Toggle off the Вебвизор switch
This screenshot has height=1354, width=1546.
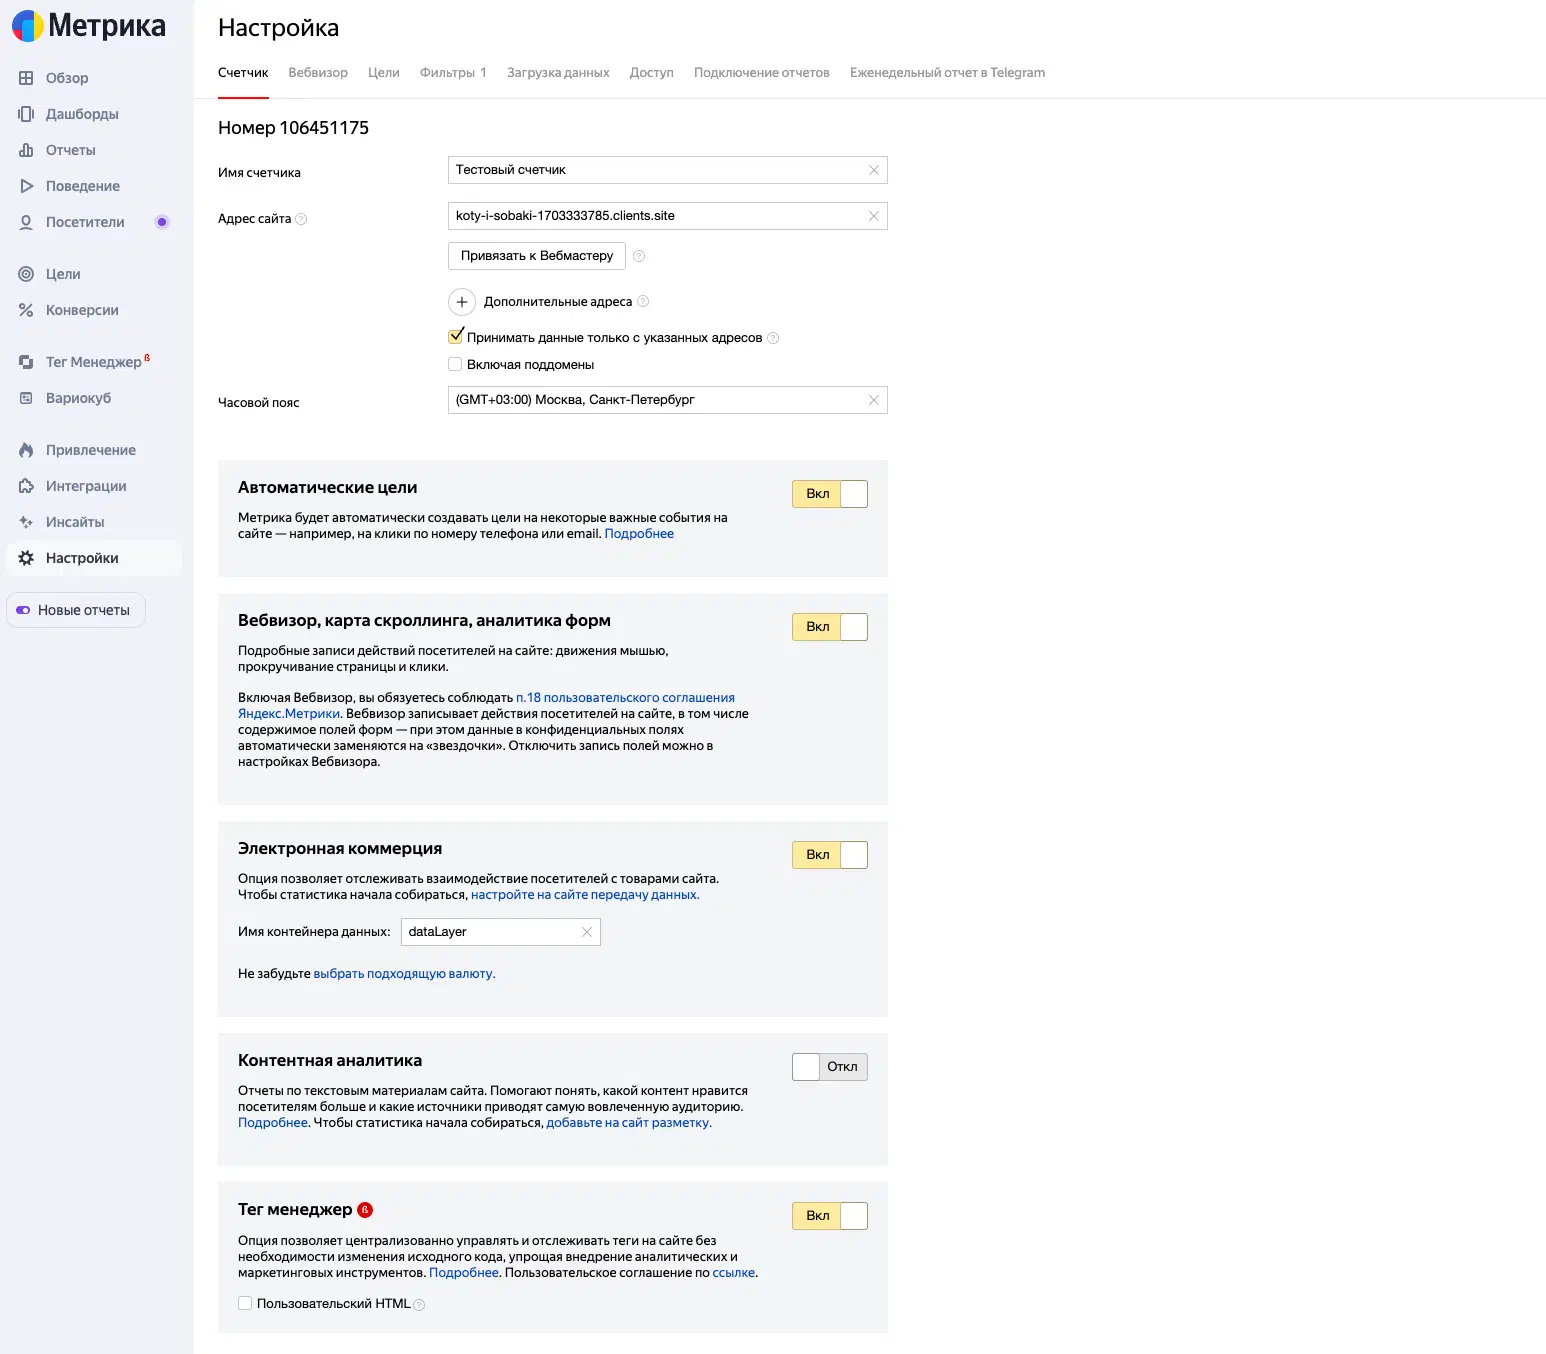[830, 627]
